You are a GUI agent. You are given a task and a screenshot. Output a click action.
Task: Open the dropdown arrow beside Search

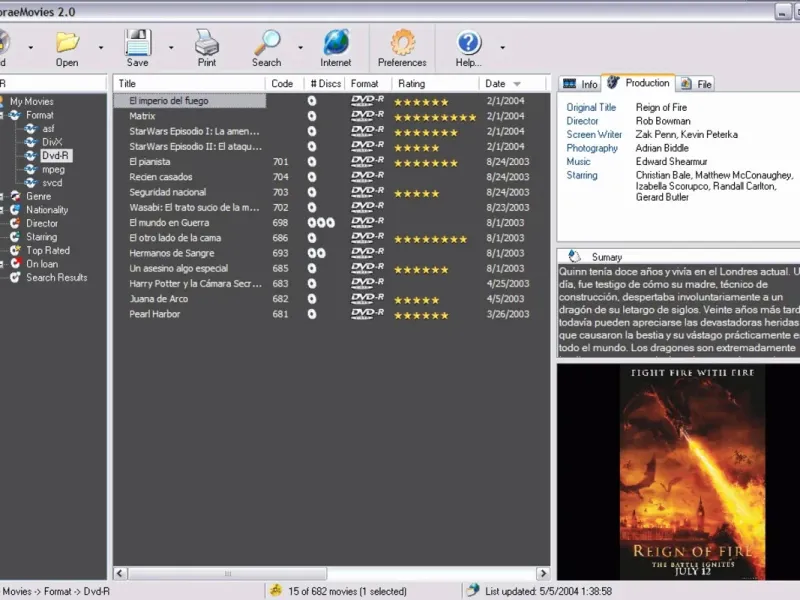coord(301,47)
